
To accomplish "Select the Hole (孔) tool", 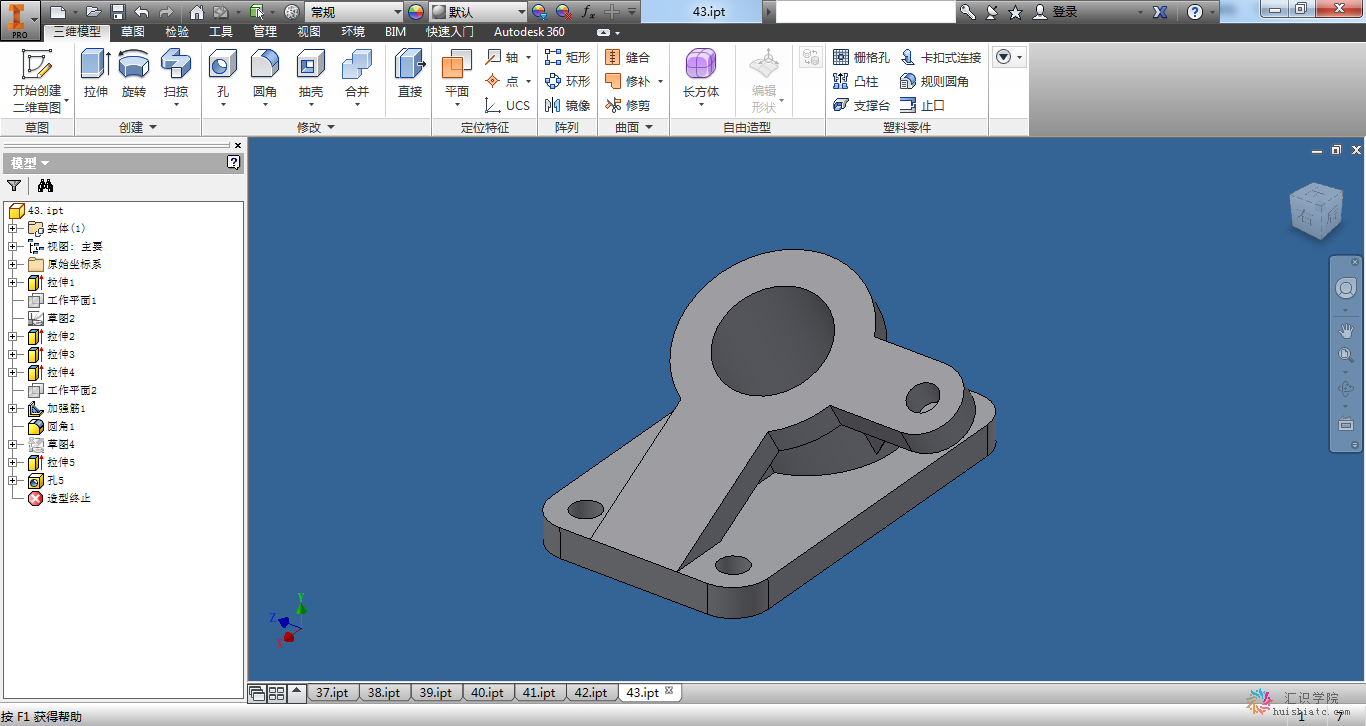I will coord(223,78).
